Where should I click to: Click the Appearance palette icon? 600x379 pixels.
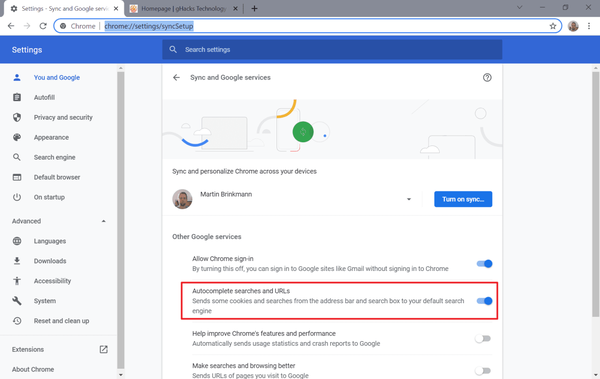17,137
